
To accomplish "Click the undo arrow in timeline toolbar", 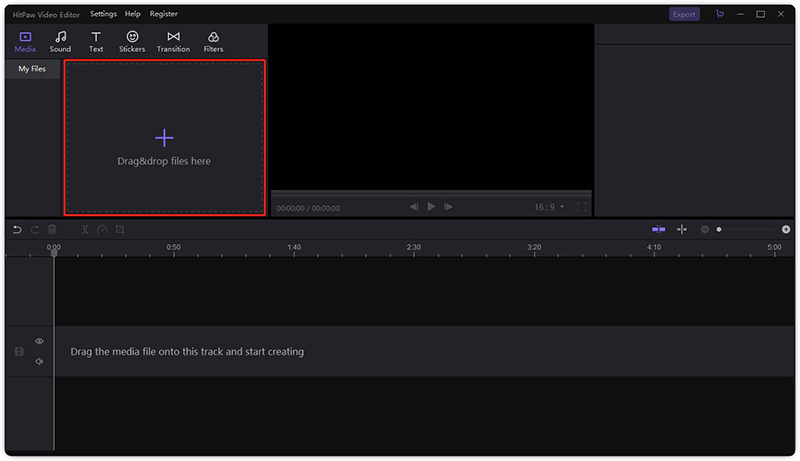I will tap(17, 229).
